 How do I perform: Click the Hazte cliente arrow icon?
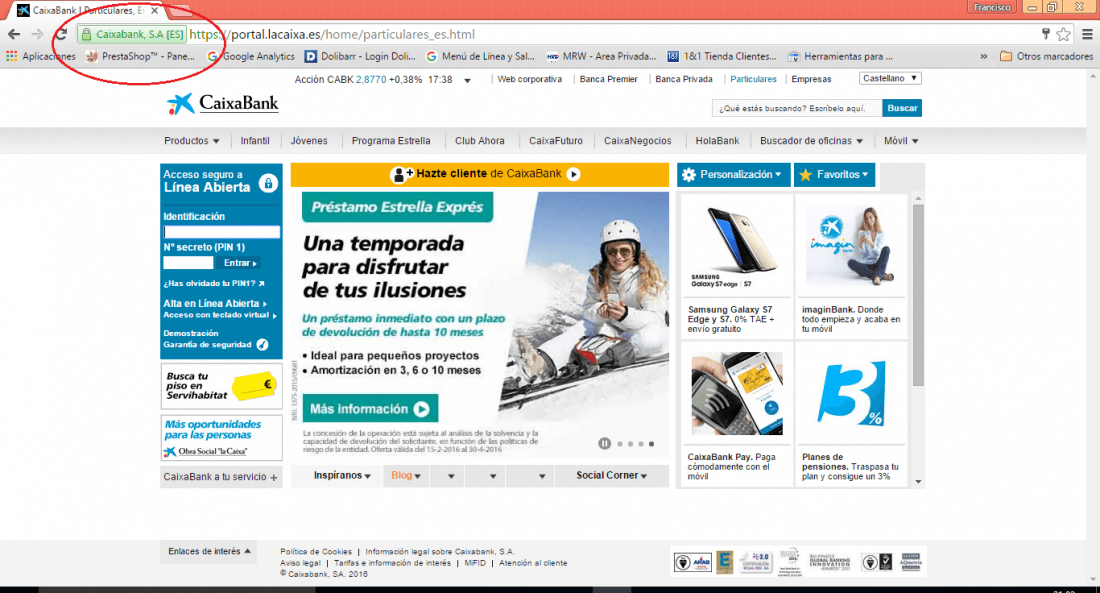pyautogui.click(x=573, y=174)
